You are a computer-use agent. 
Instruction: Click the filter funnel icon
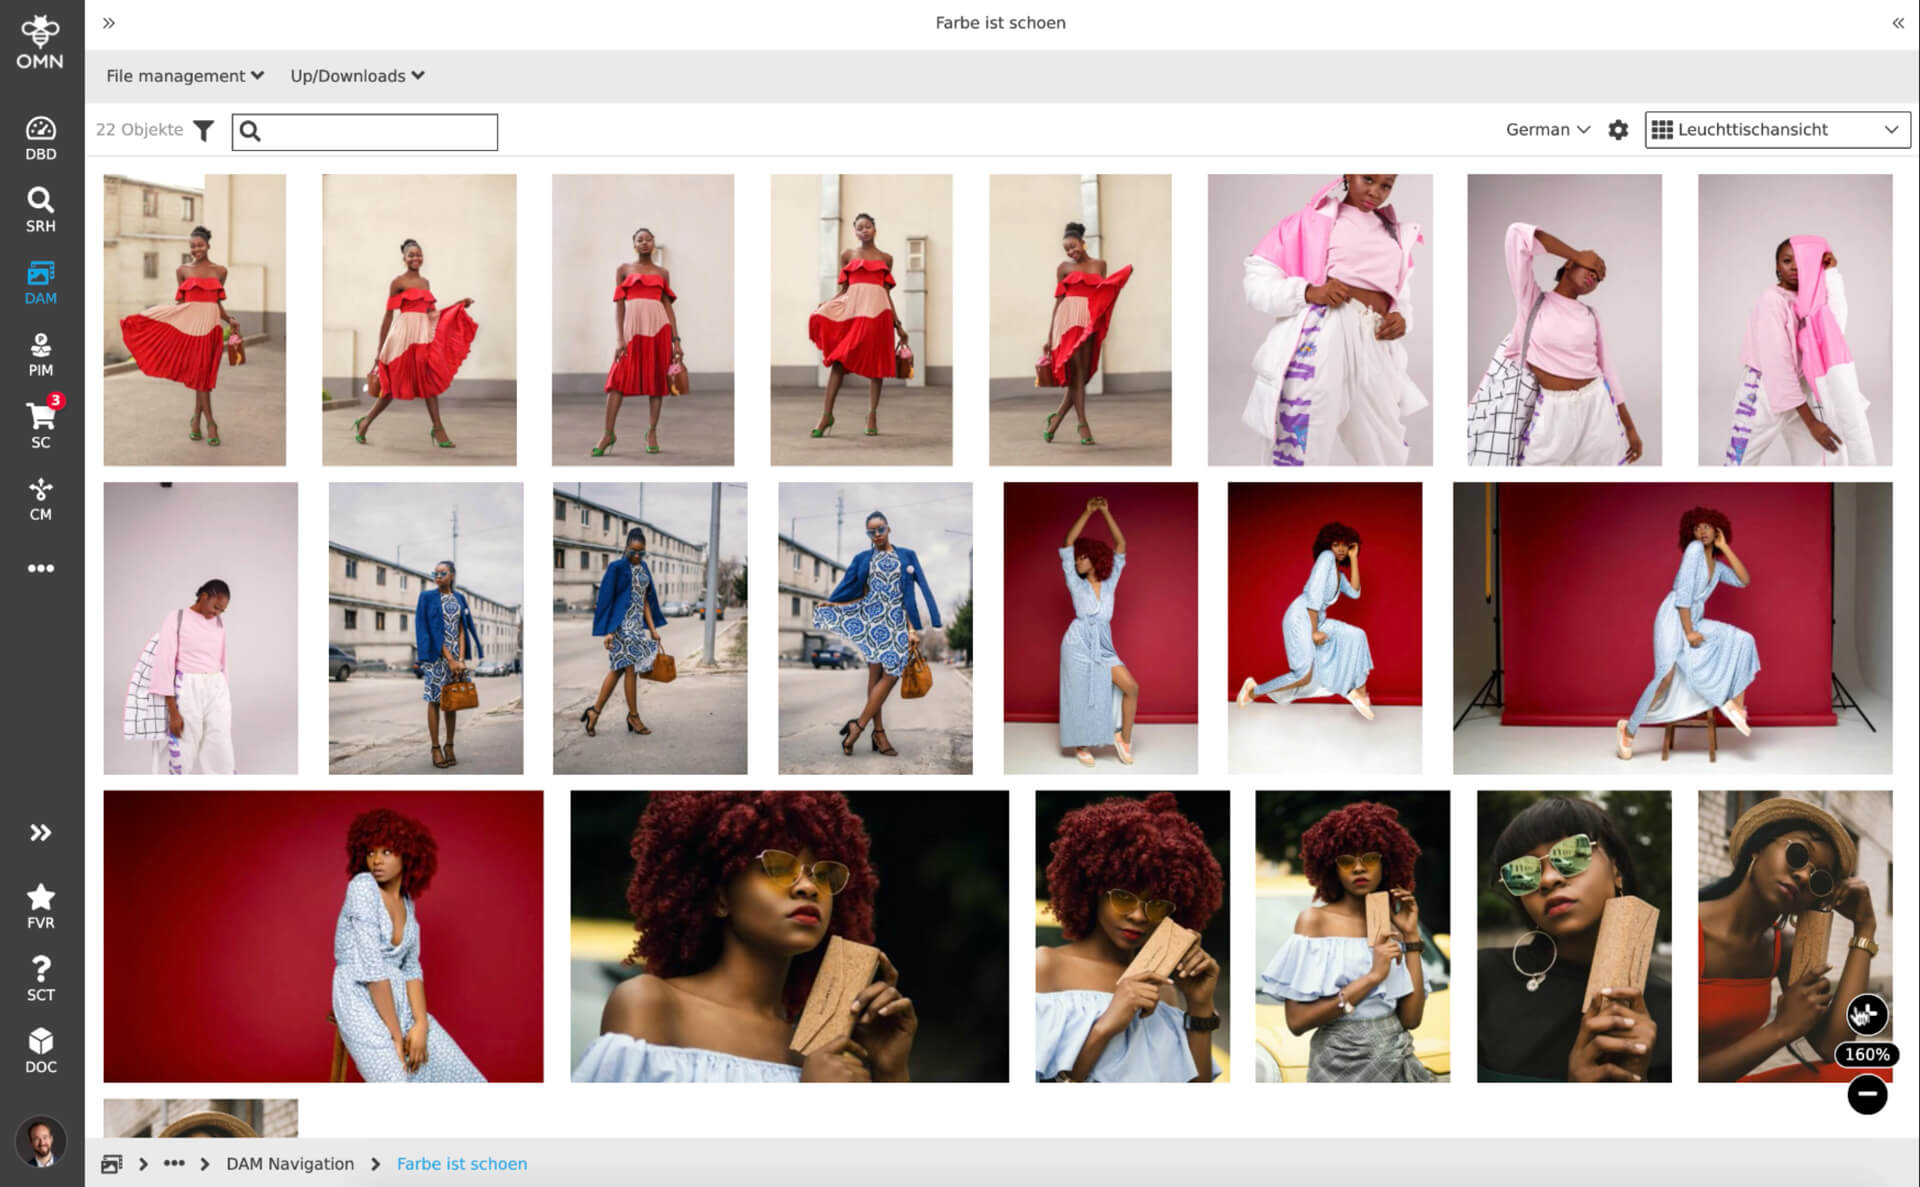(x=203, y=131)
